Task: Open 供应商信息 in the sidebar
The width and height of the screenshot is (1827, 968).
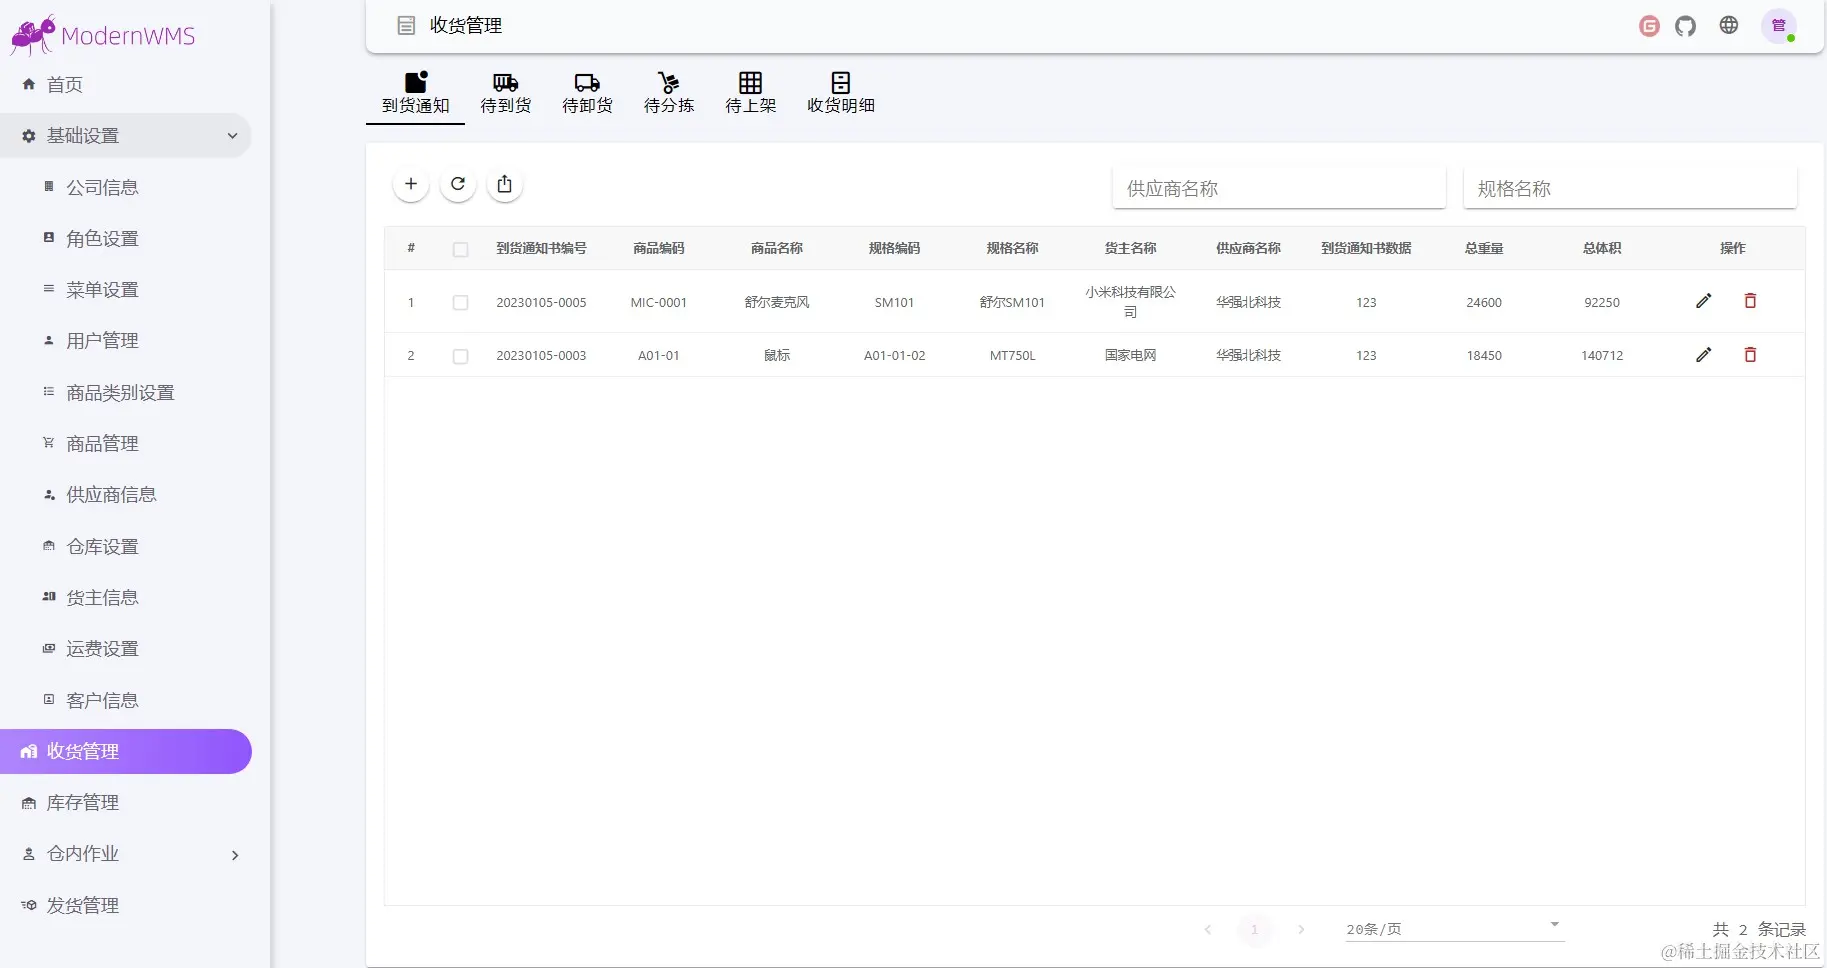Action: click(x=111, y=495)
